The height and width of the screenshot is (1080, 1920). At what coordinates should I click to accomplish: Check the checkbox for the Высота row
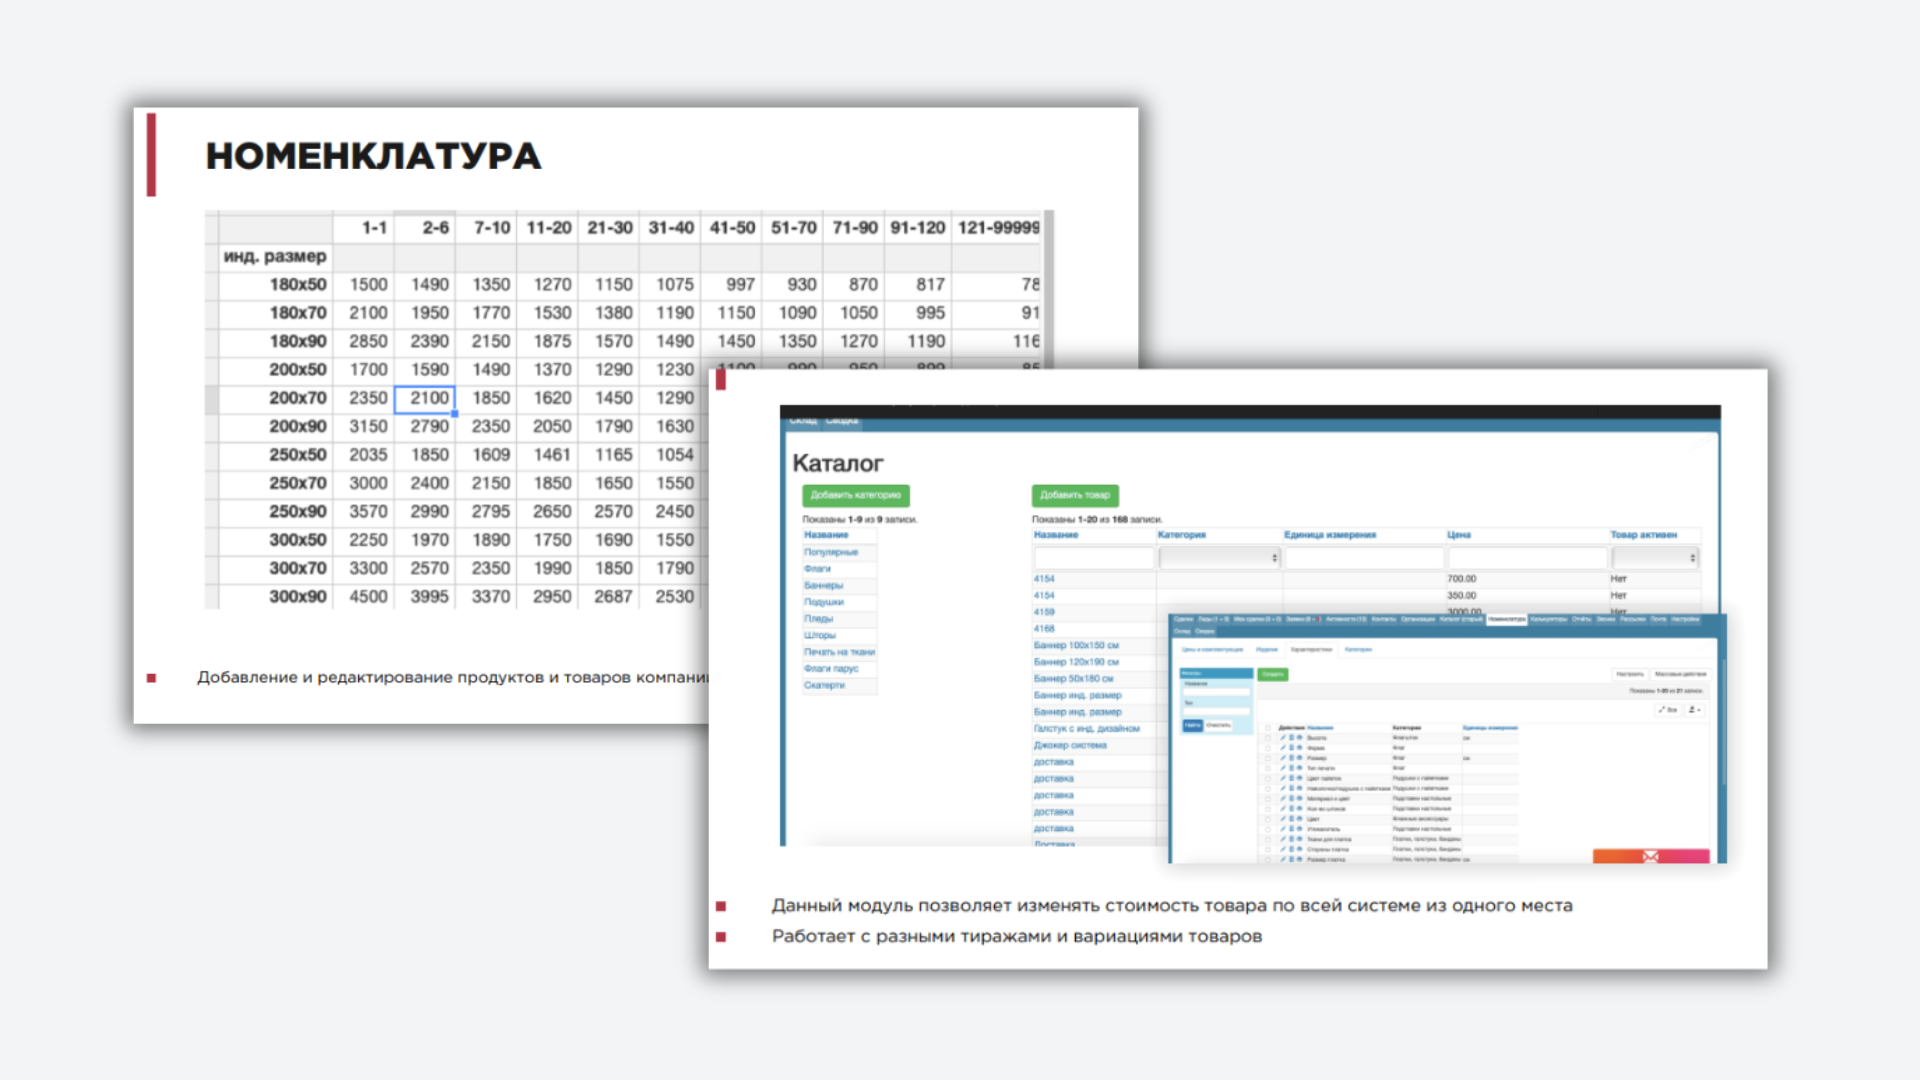tap(1268, 738)
